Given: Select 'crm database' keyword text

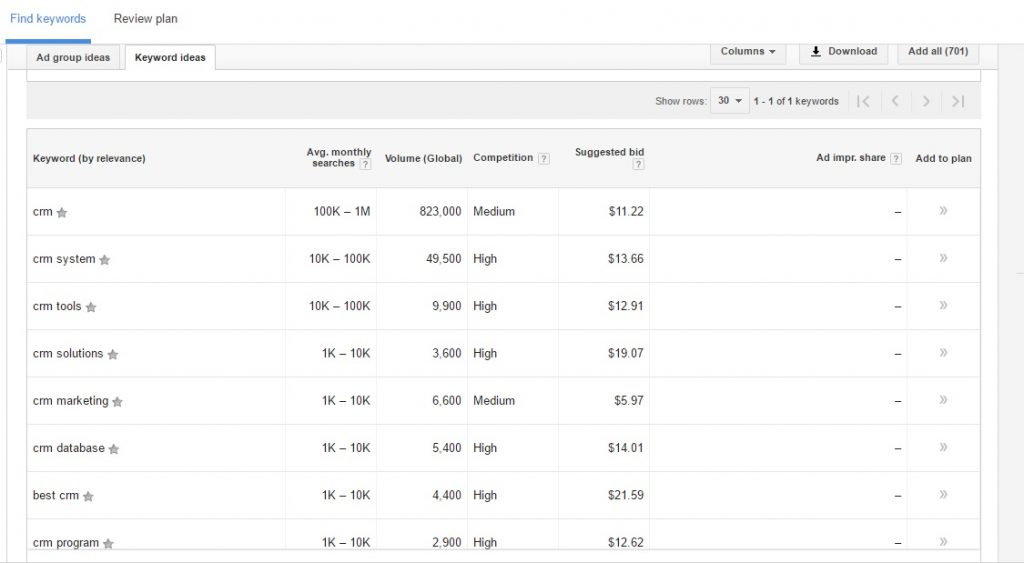Looking at the screenshot, I should tap(69, 448).
